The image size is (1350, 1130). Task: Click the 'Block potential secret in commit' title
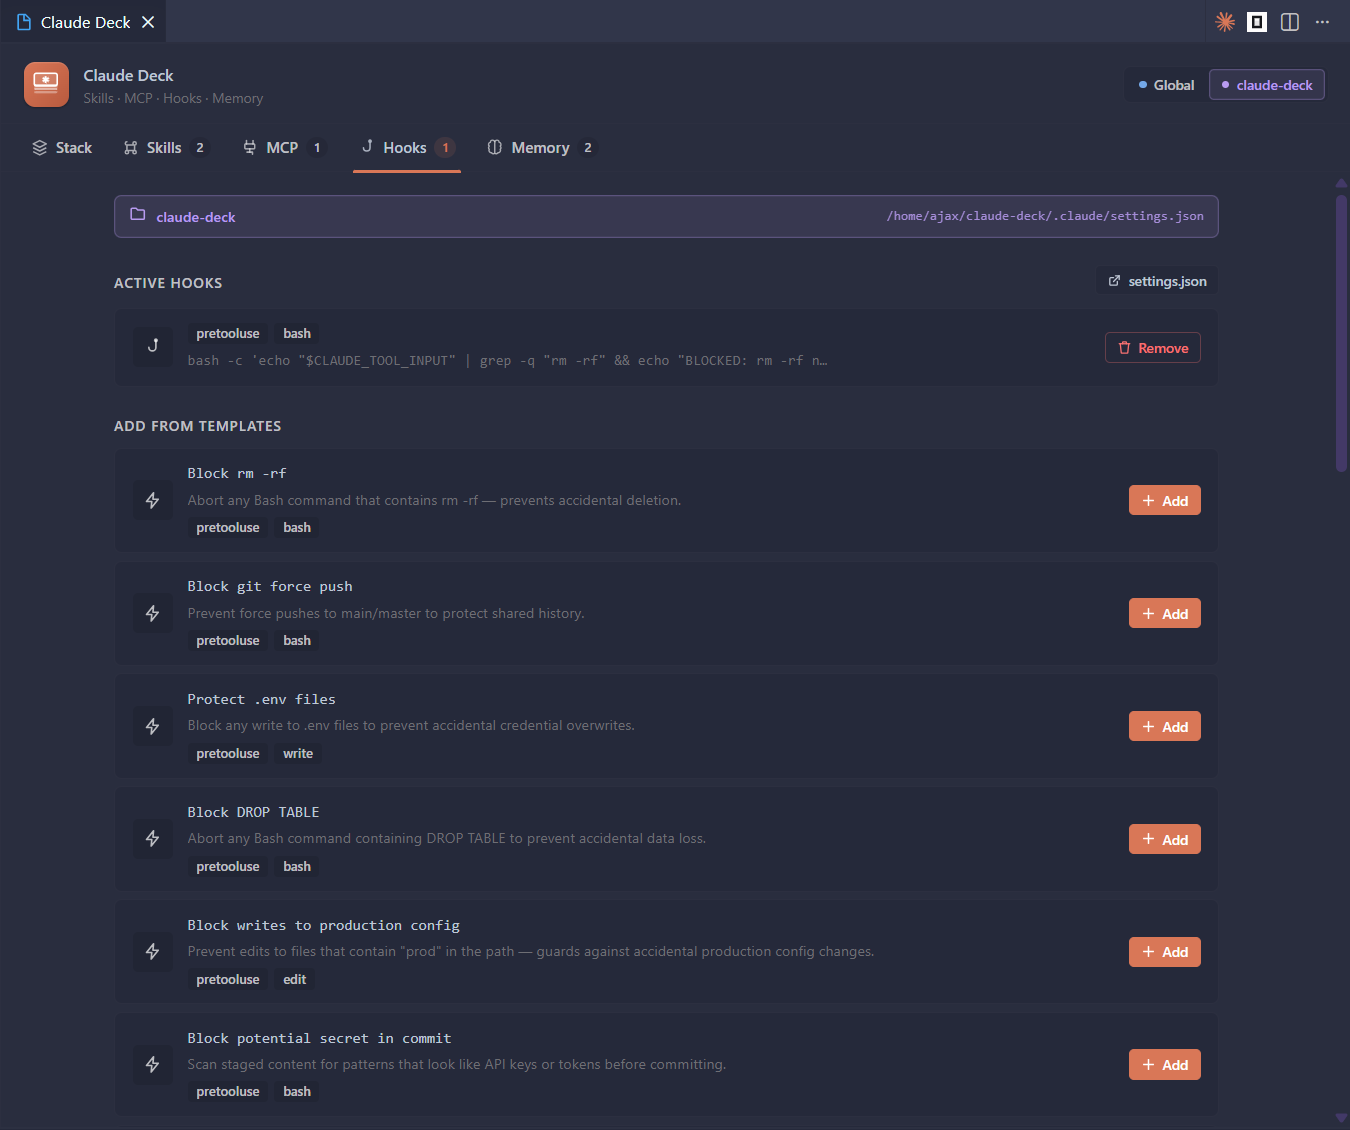tap(320, 1039)
